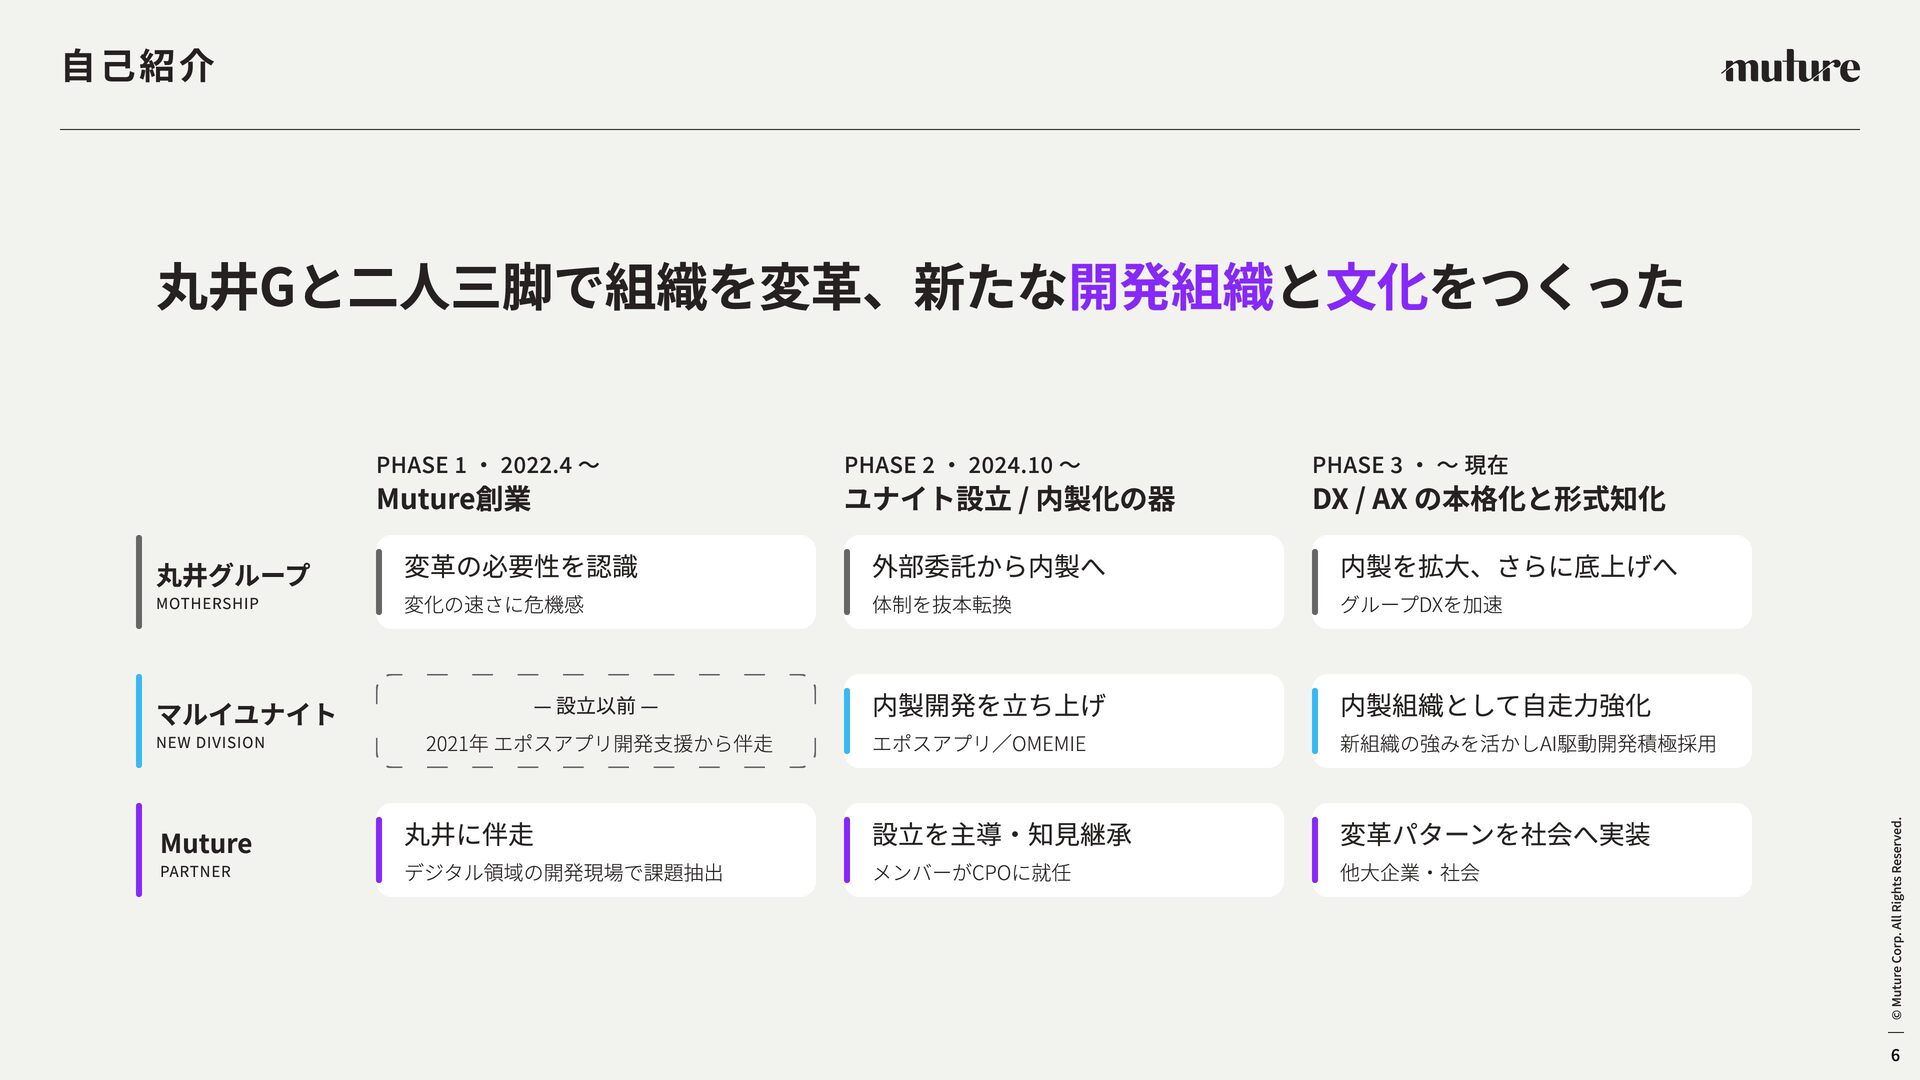The height and width of the screenshot is (1080, 1920).
Task: Click the PHASE 2 ・ 2024.10 〜 label
Action: click(x=962, y=465)
